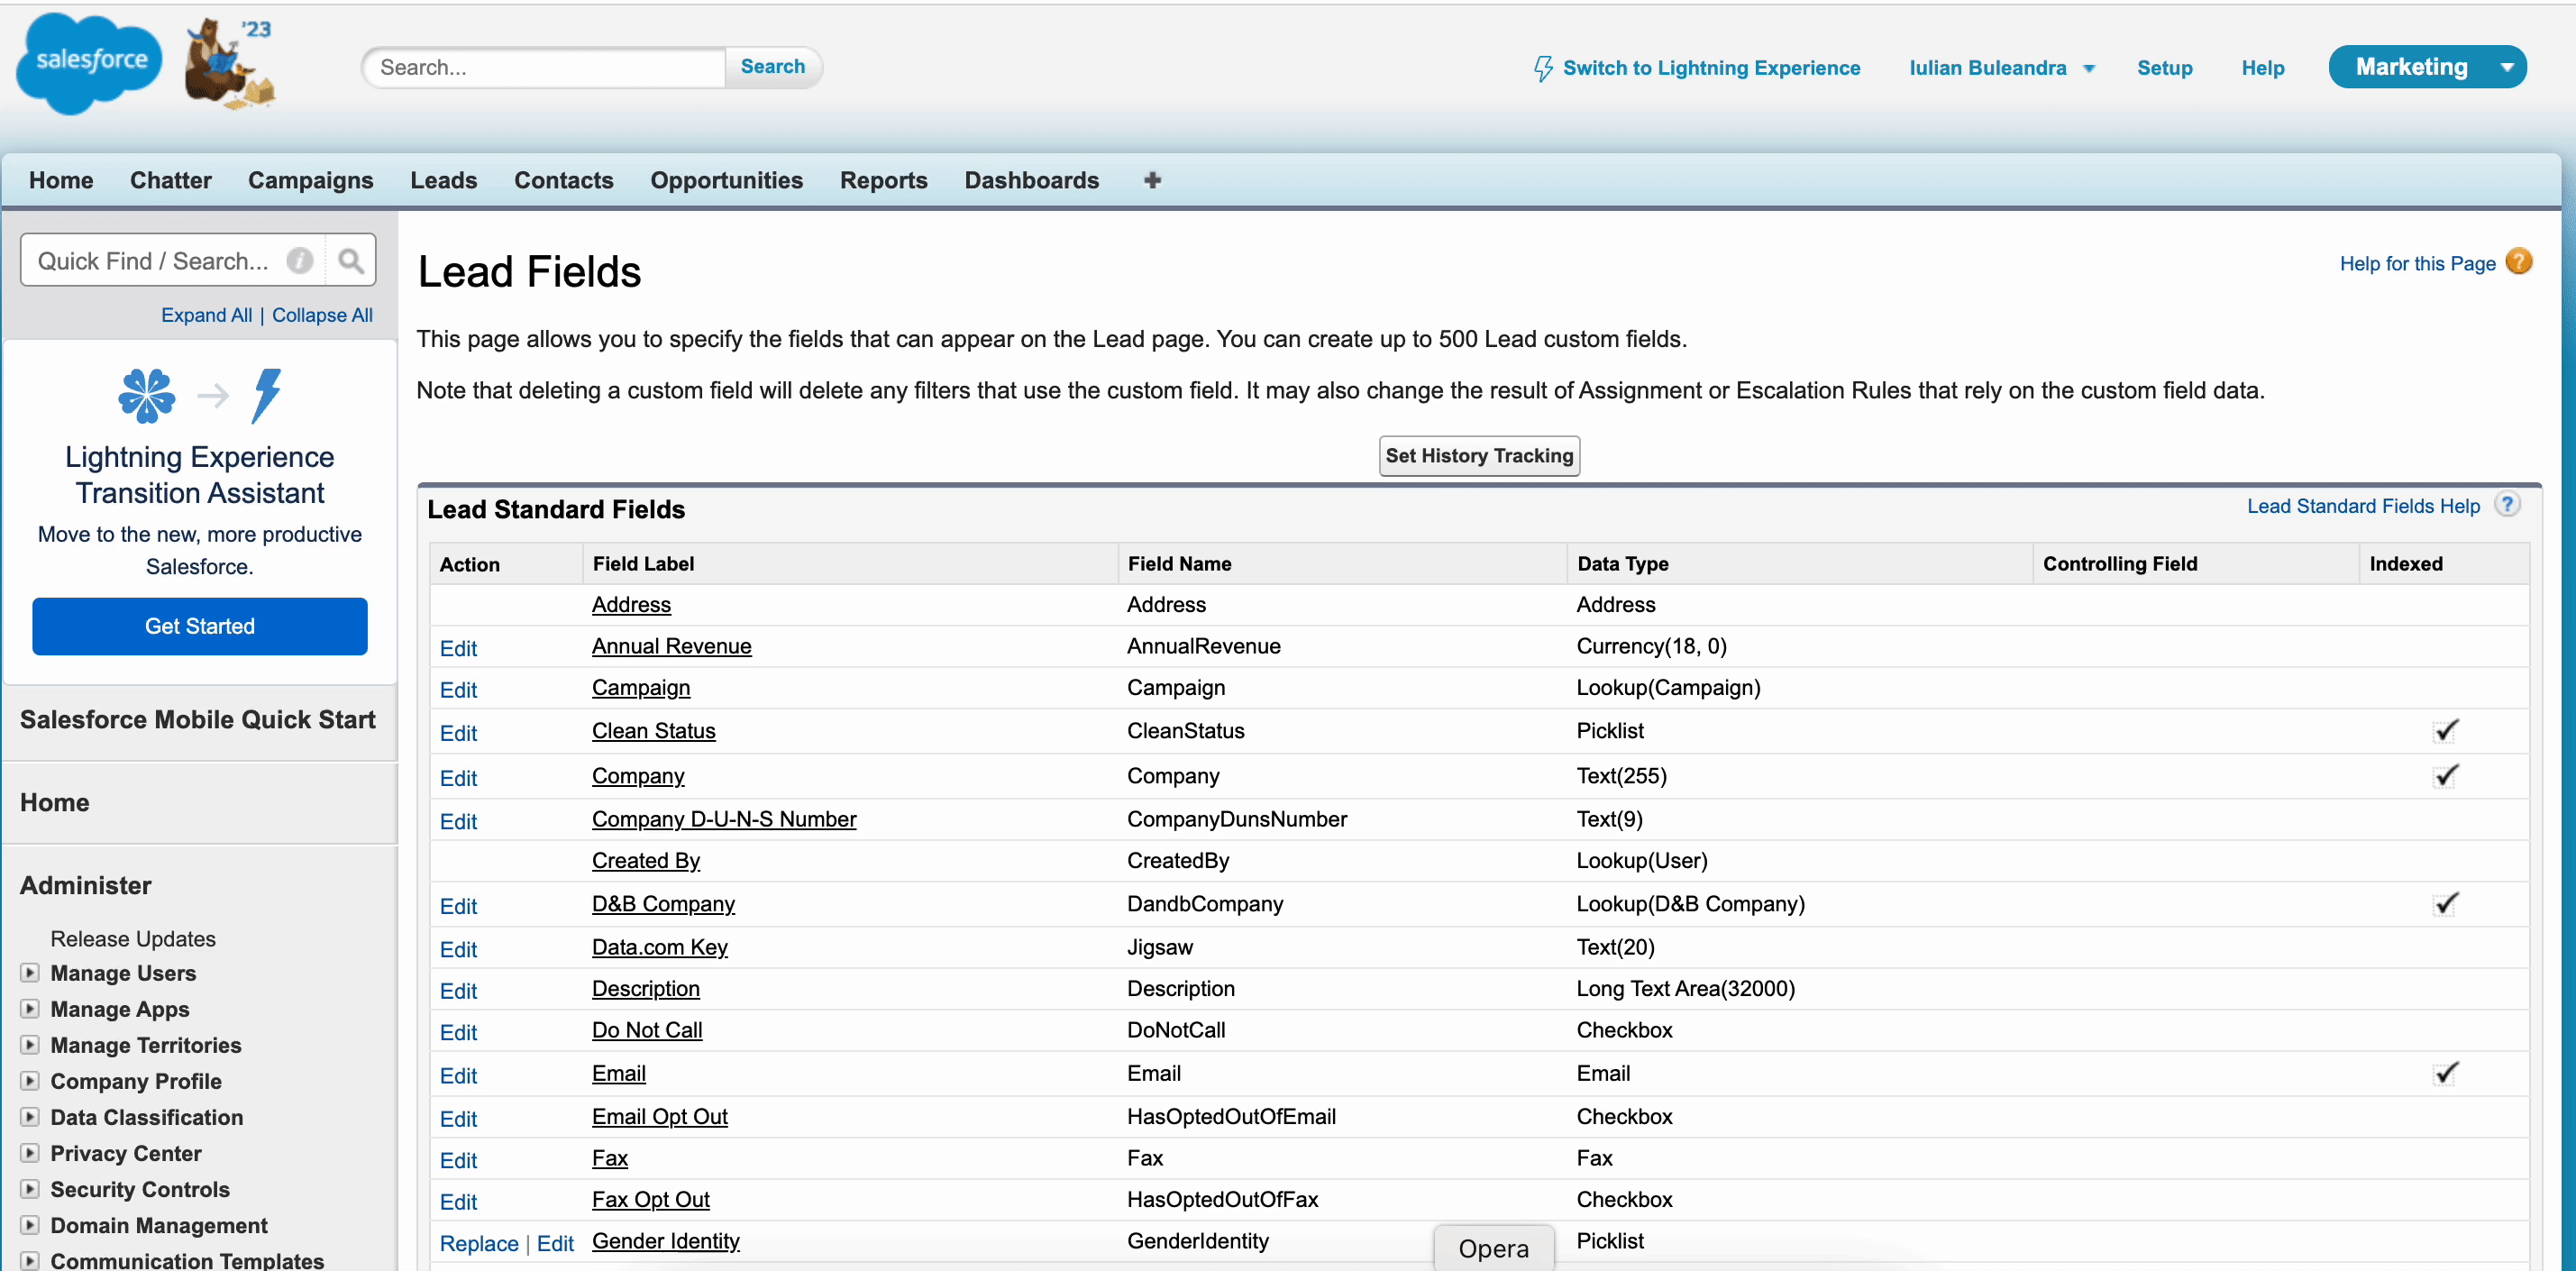This screenshot has width=2576, height=1271.
Task: Click the Transition Assistant flower-to-bolt graphic
Action: 200,395
